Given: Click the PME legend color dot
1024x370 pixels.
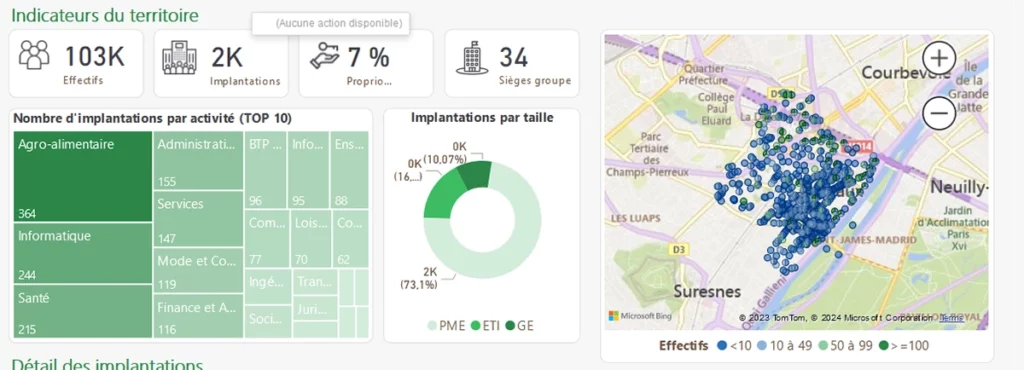Looking at the screenshot, I should coord(432,326).
